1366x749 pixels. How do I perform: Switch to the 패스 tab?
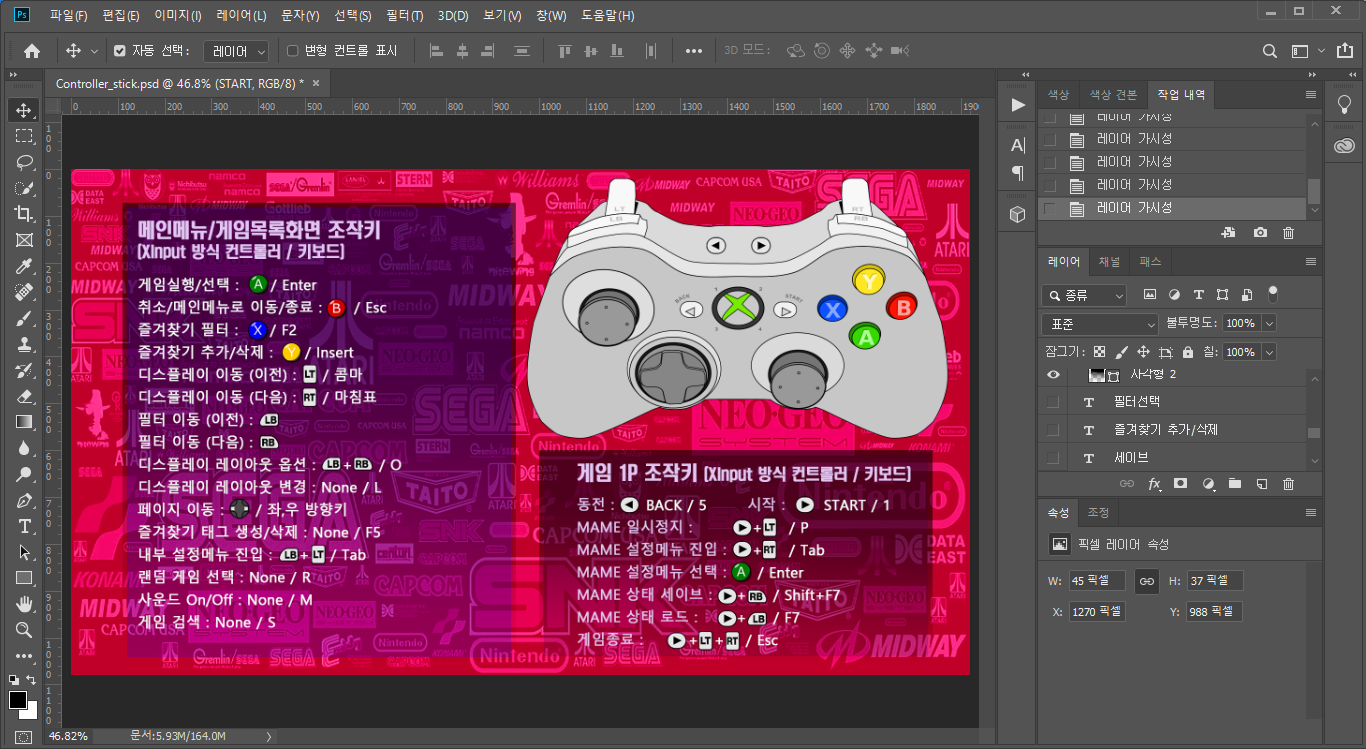1150,262
